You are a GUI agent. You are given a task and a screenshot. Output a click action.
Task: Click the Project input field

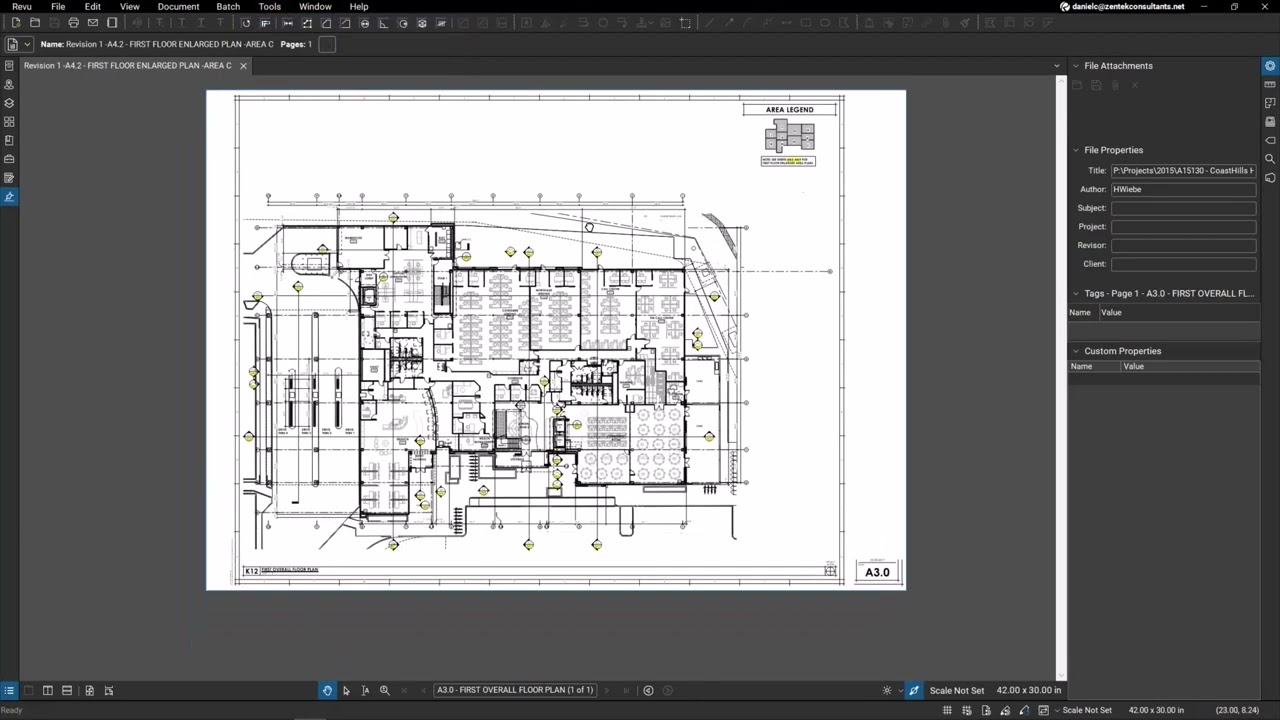[x=1183, y=227]
